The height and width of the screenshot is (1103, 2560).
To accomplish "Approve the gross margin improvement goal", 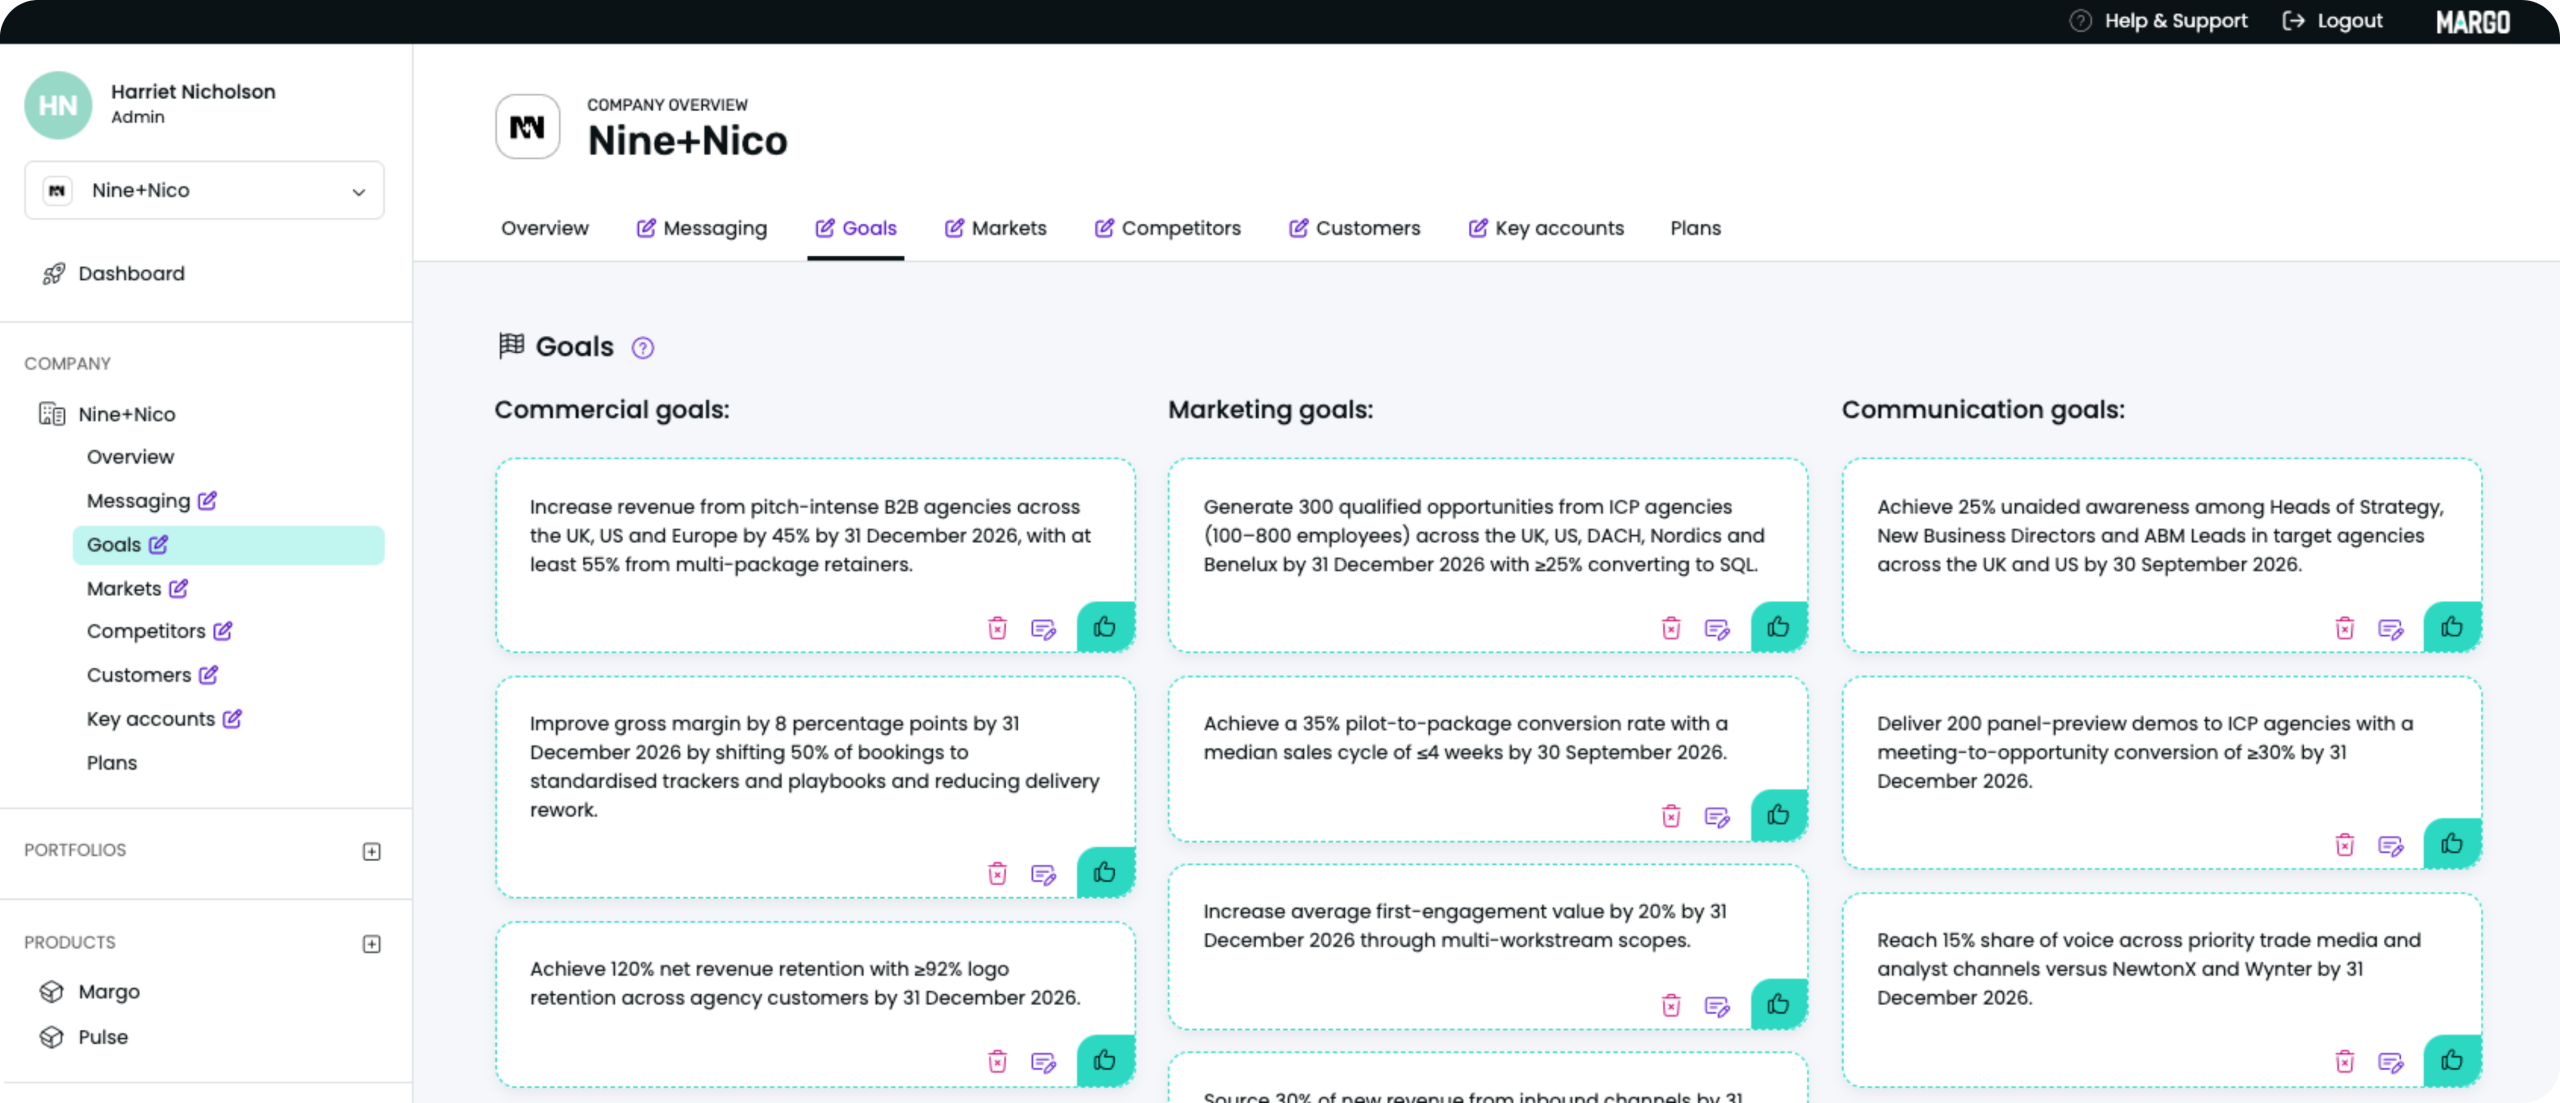I will click(x=1105, y=872).
